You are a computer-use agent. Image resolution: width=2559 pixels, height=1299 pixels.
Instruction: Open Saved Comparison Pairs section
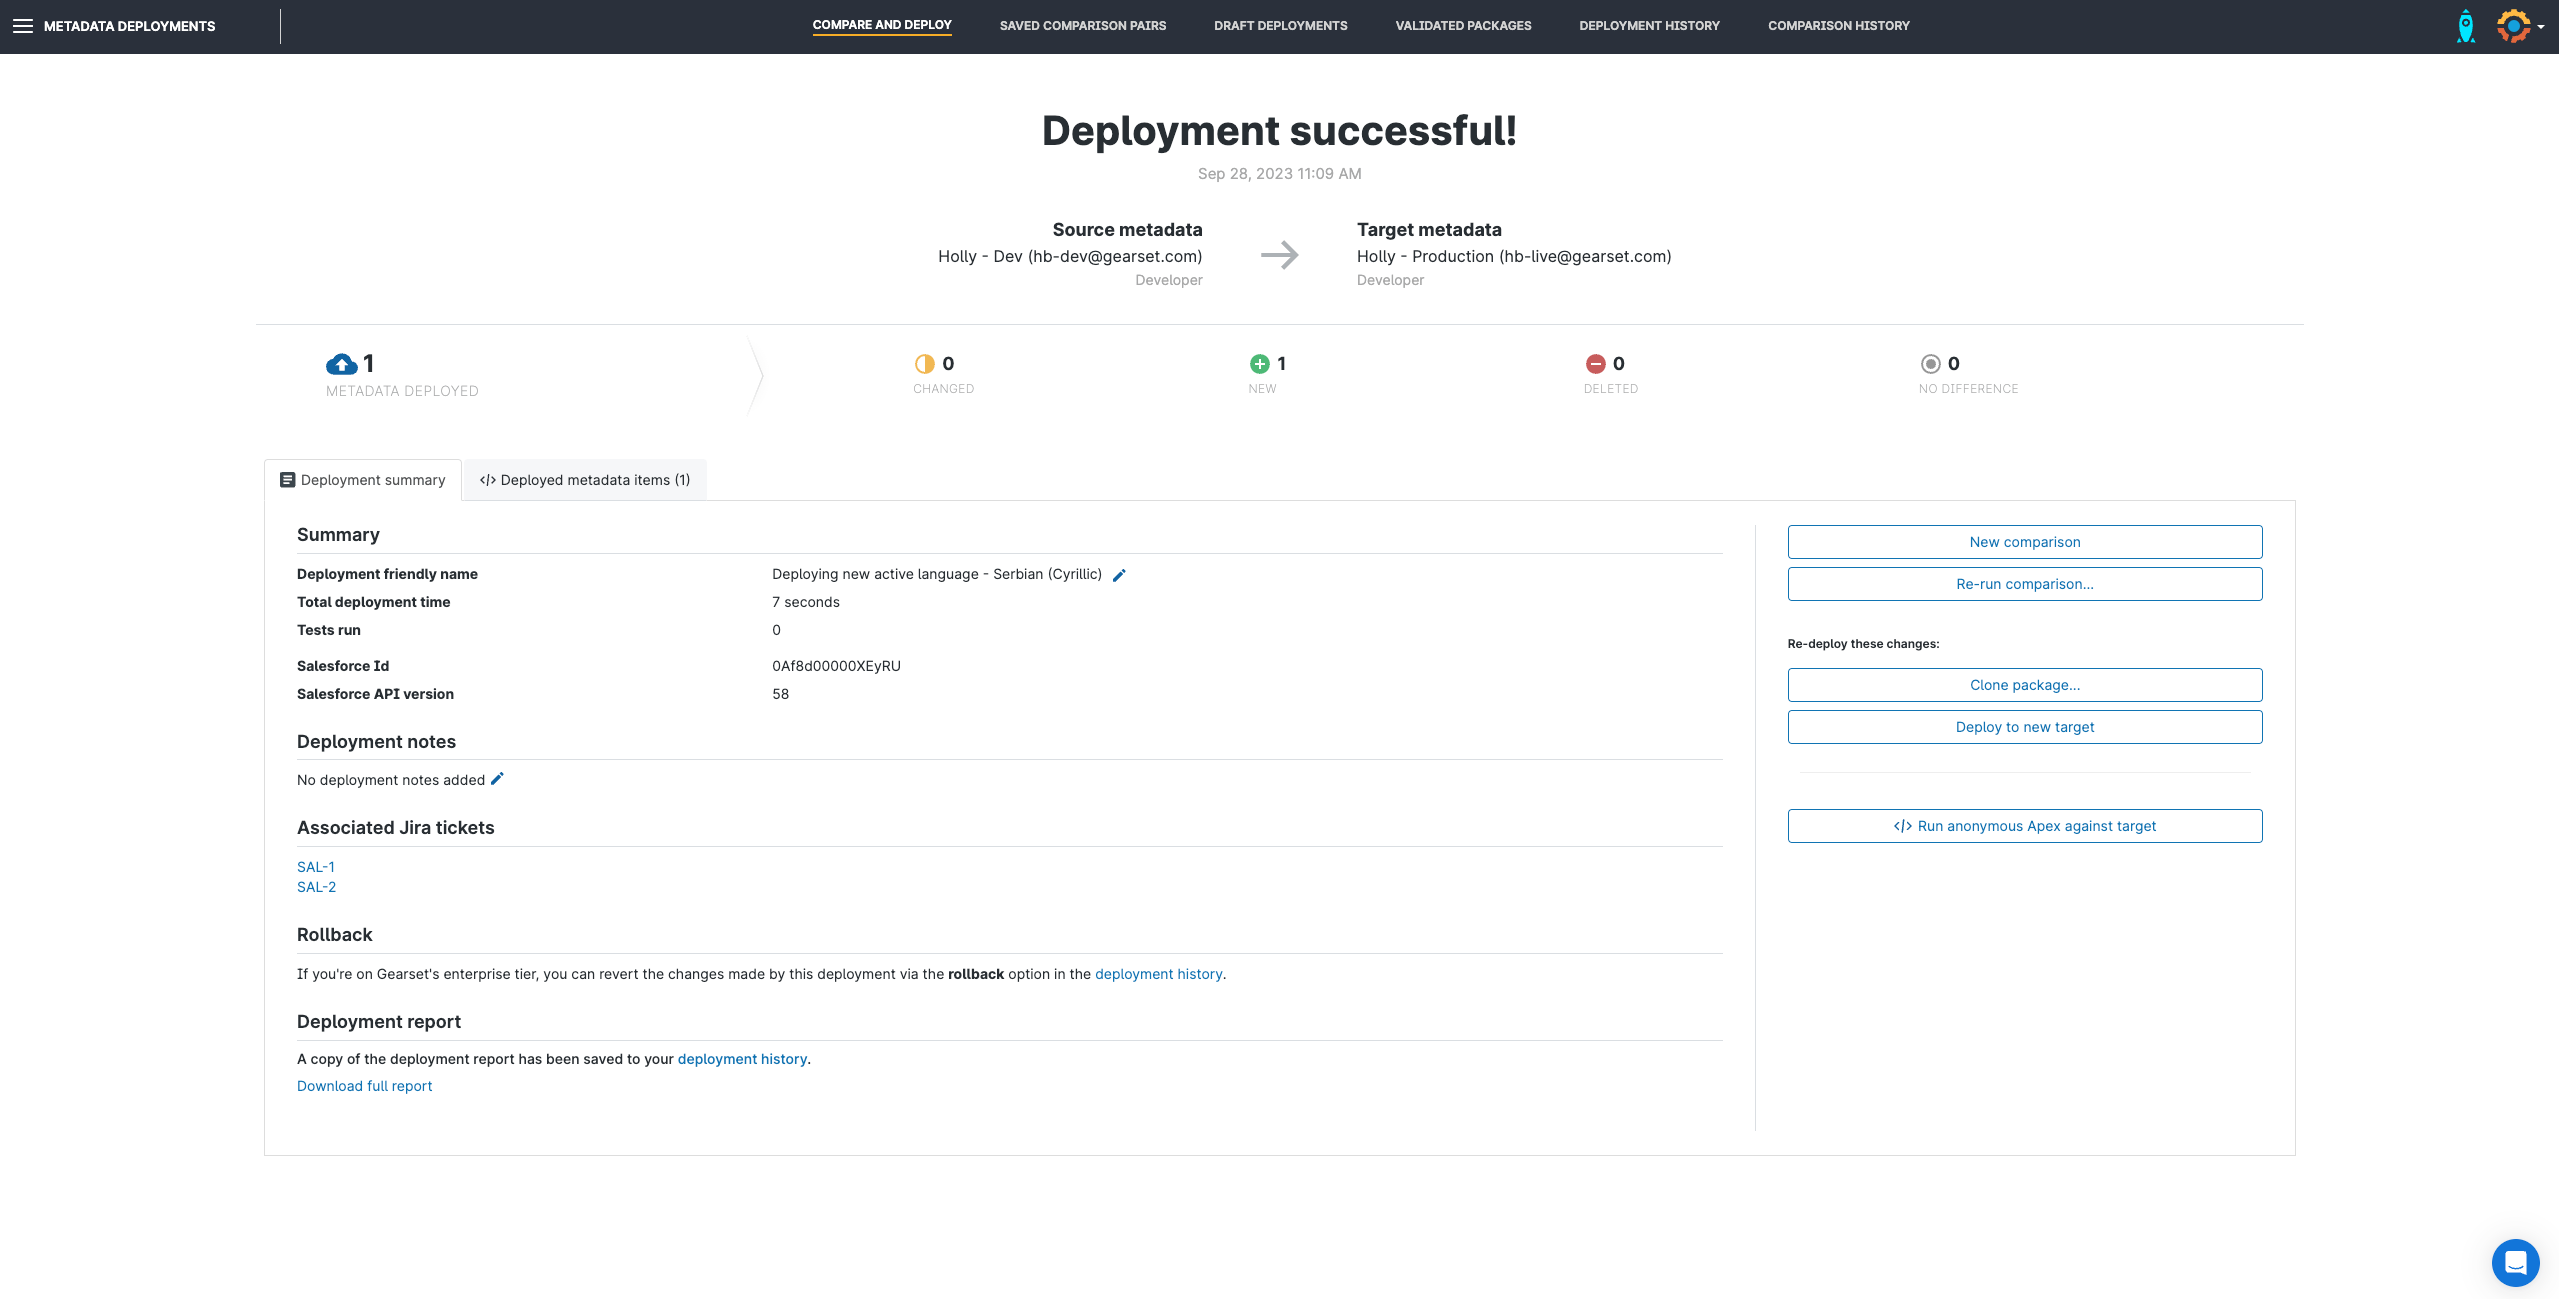tap(1082, 25)
